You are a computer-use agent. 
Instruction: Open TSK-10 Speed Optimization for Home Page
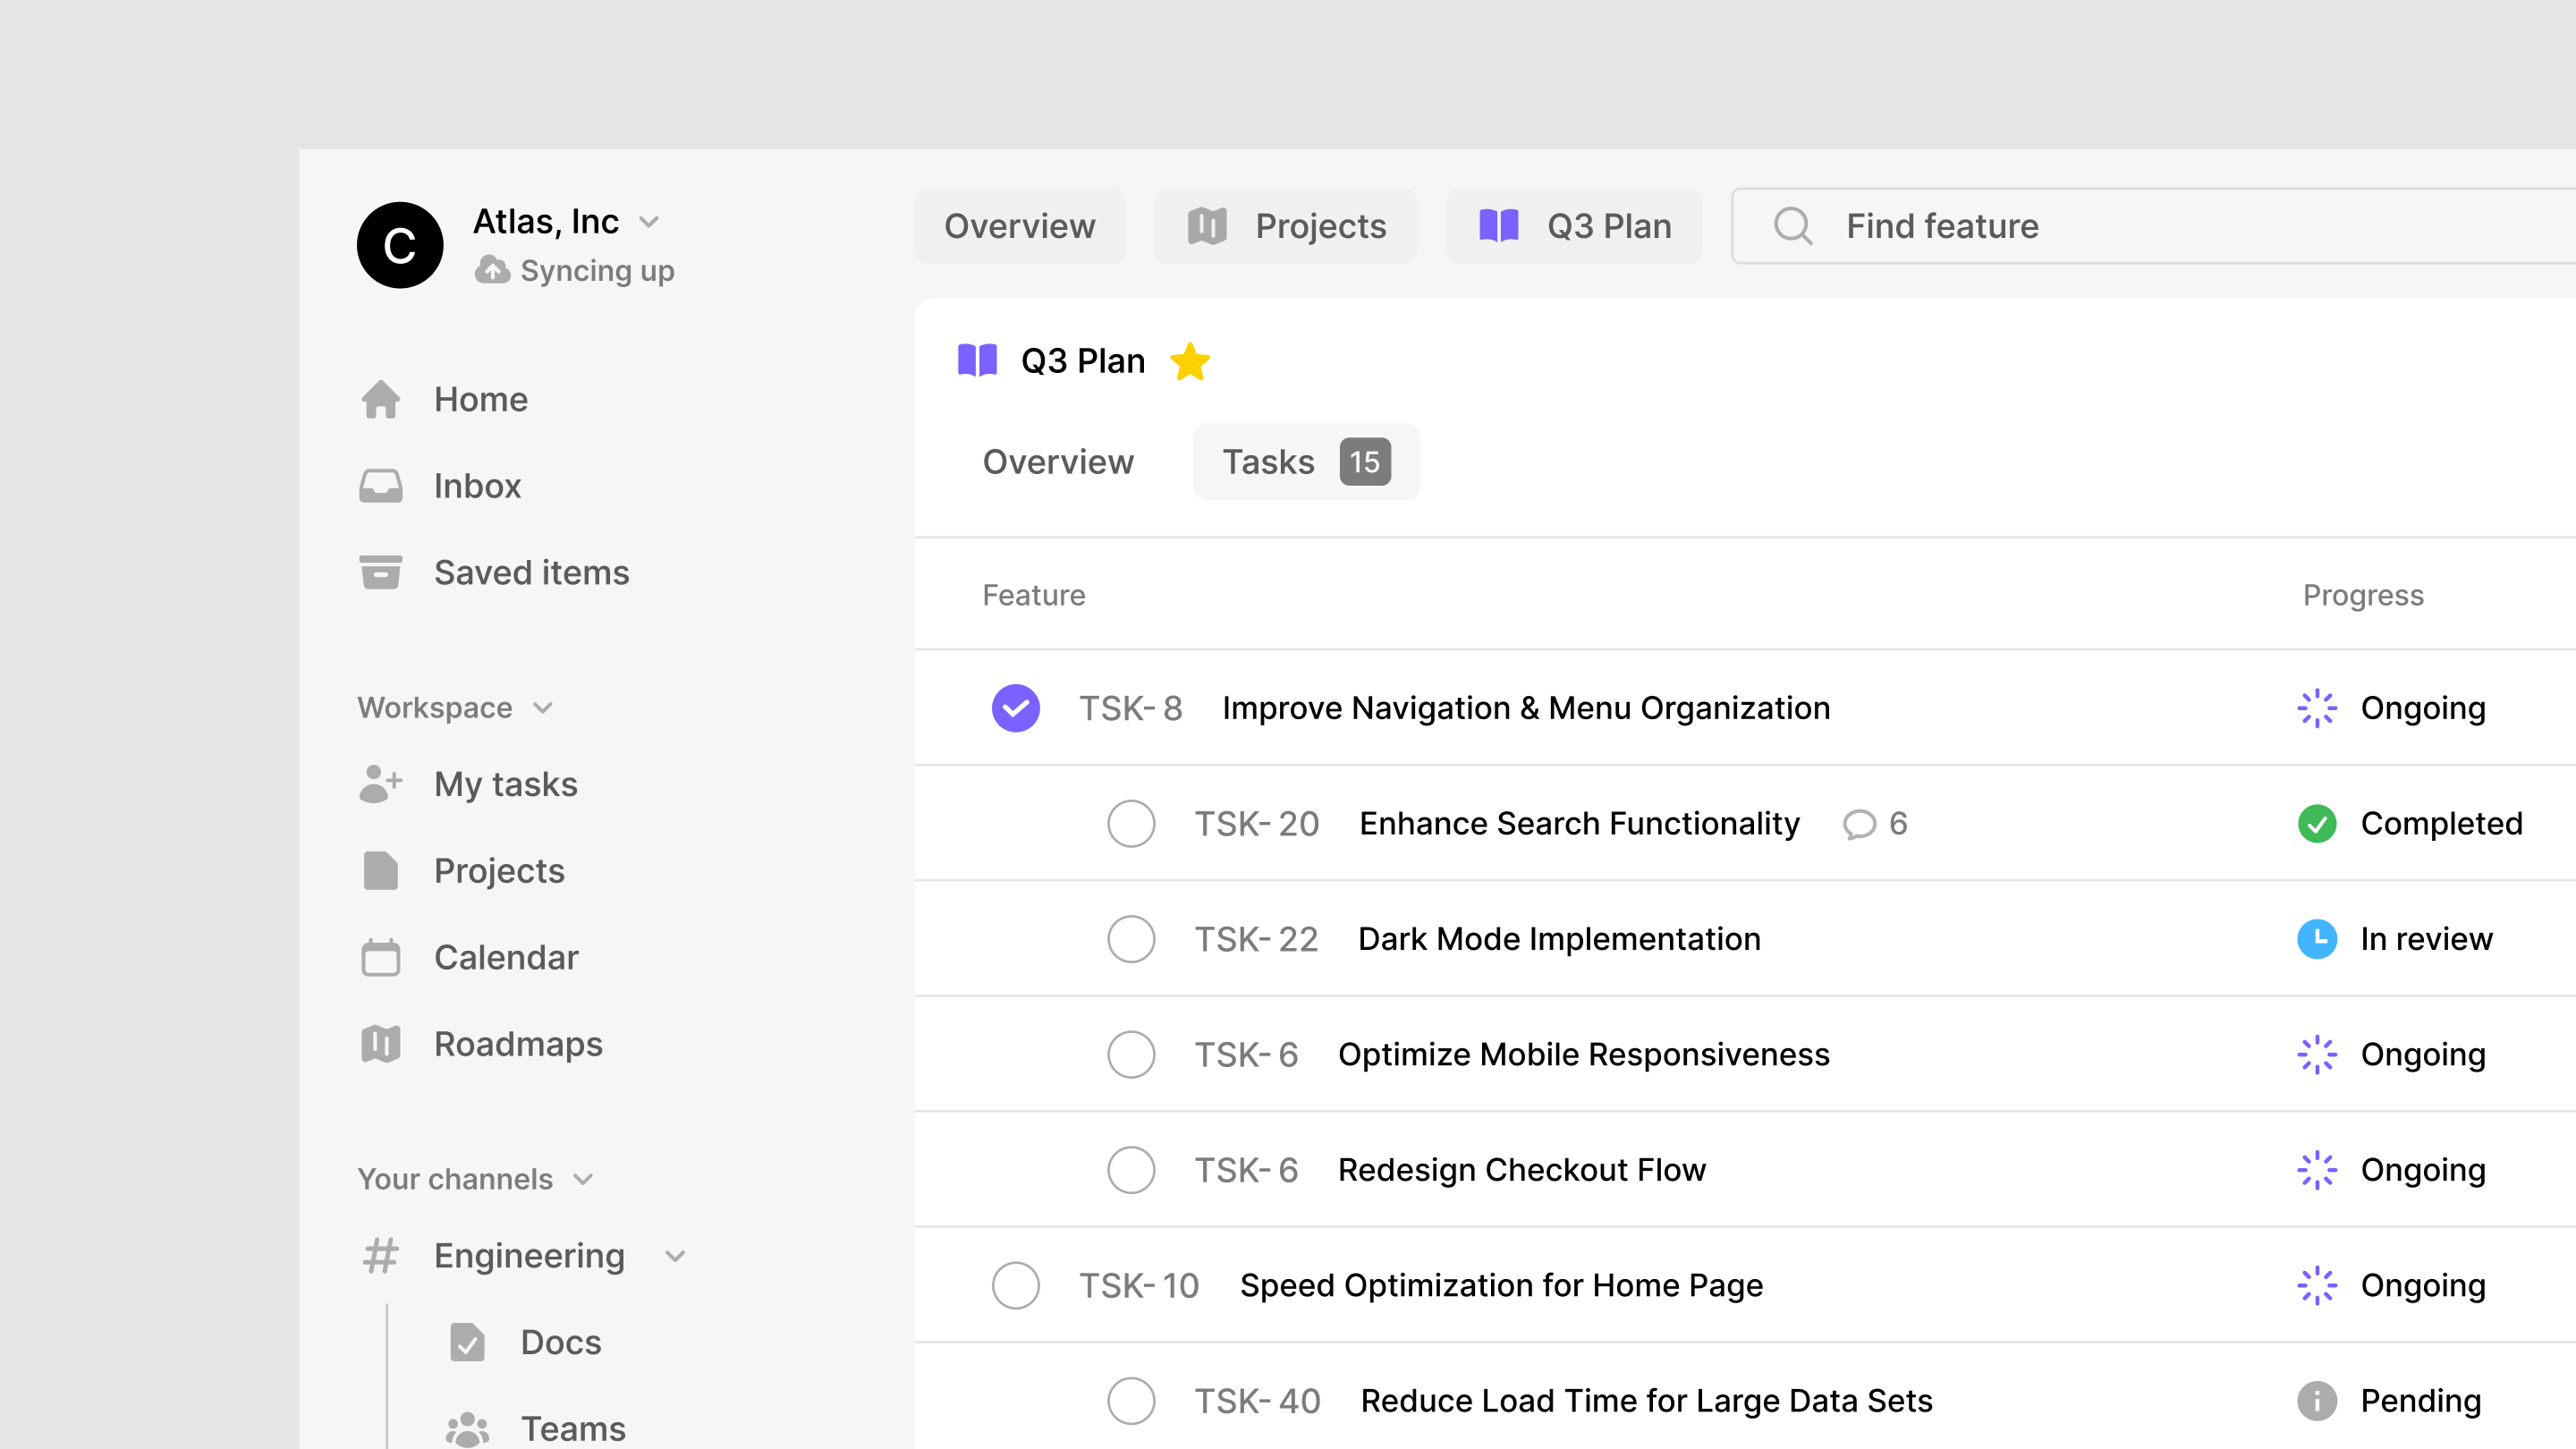pyautogui.click(x=1500, y=1285)
